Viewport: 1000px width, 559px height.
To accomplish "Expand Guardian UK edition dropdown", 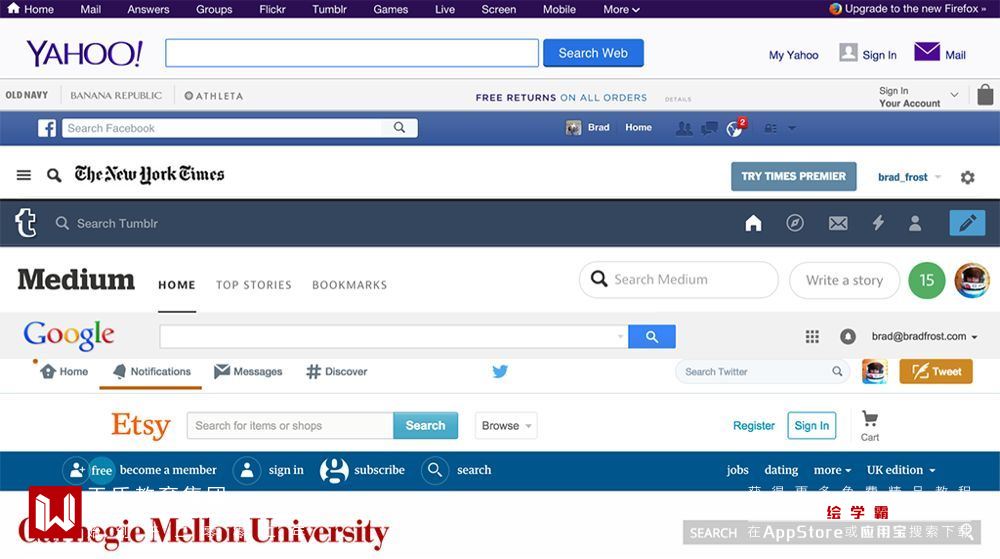I will click(901, 470).
